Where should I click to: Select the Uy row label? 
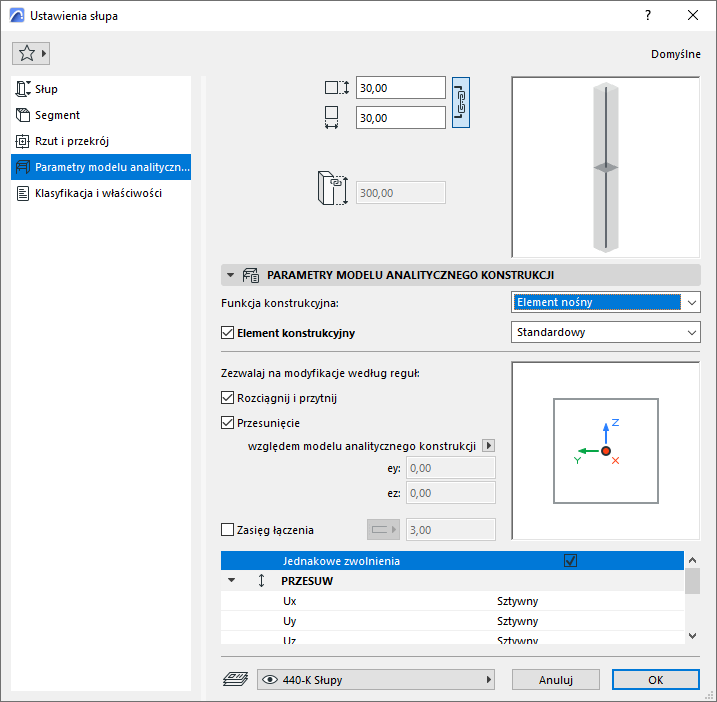(x=289, y=621)
